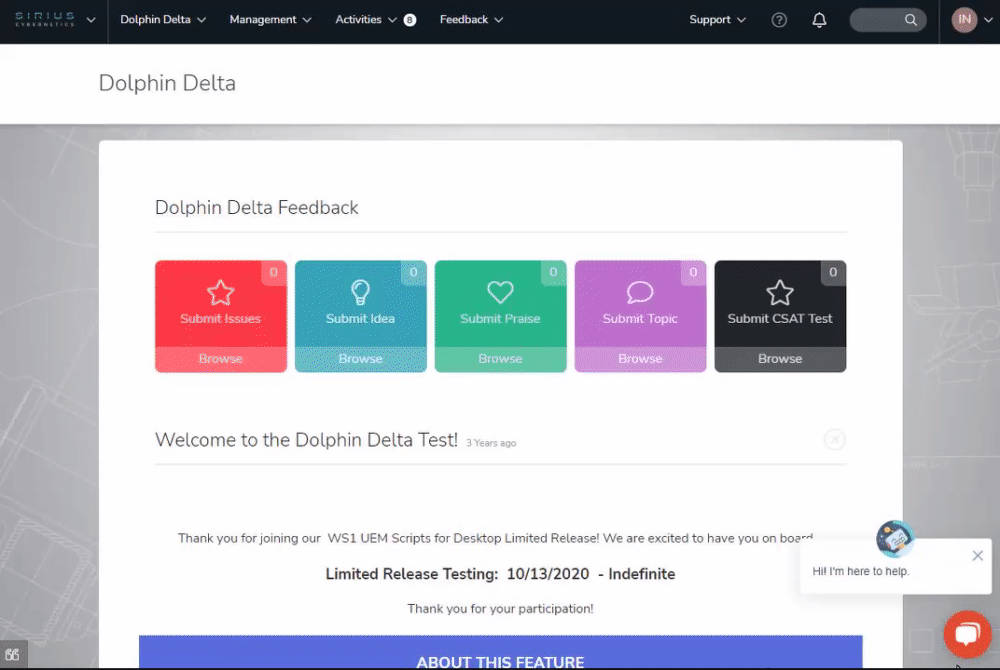Open the Activities menu
The height and width of the screenshot is (670, 1000).
(365, 20)
